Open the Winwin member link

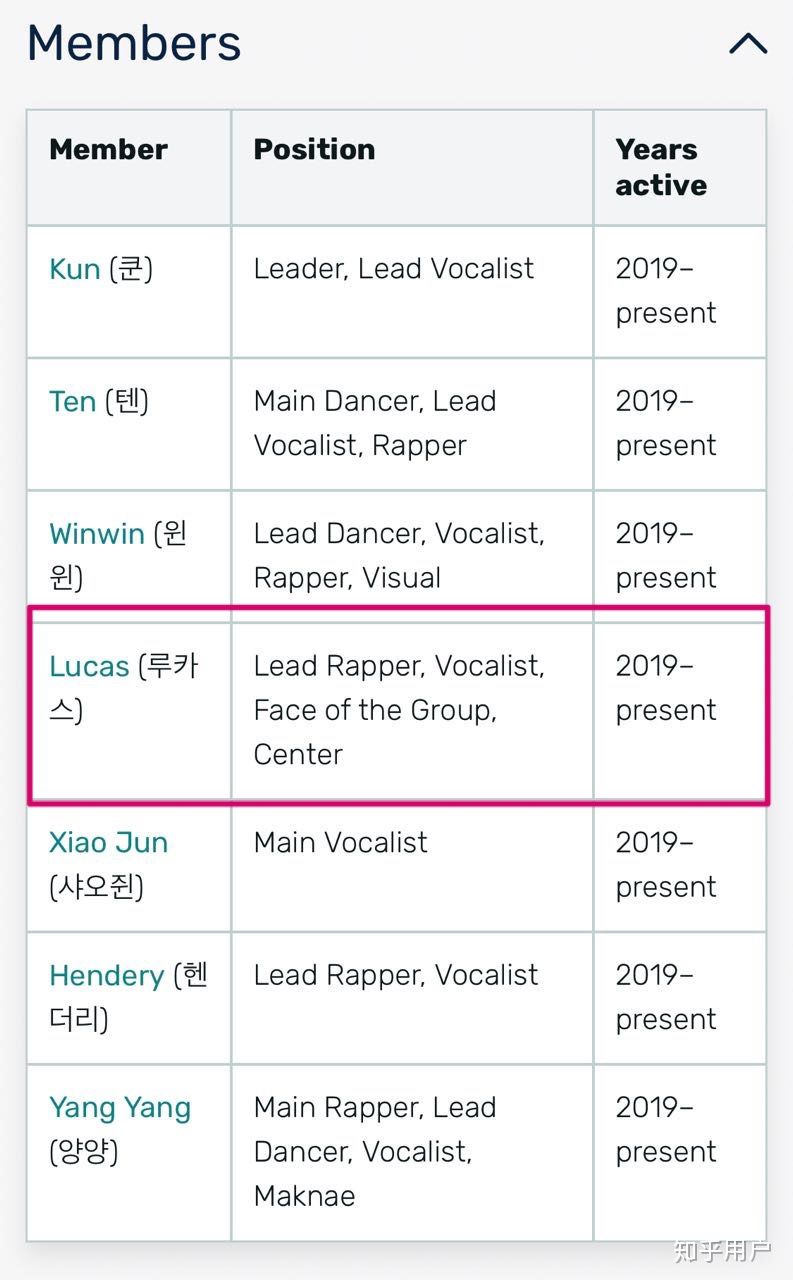pyautogui.click(x=97, y=533)
